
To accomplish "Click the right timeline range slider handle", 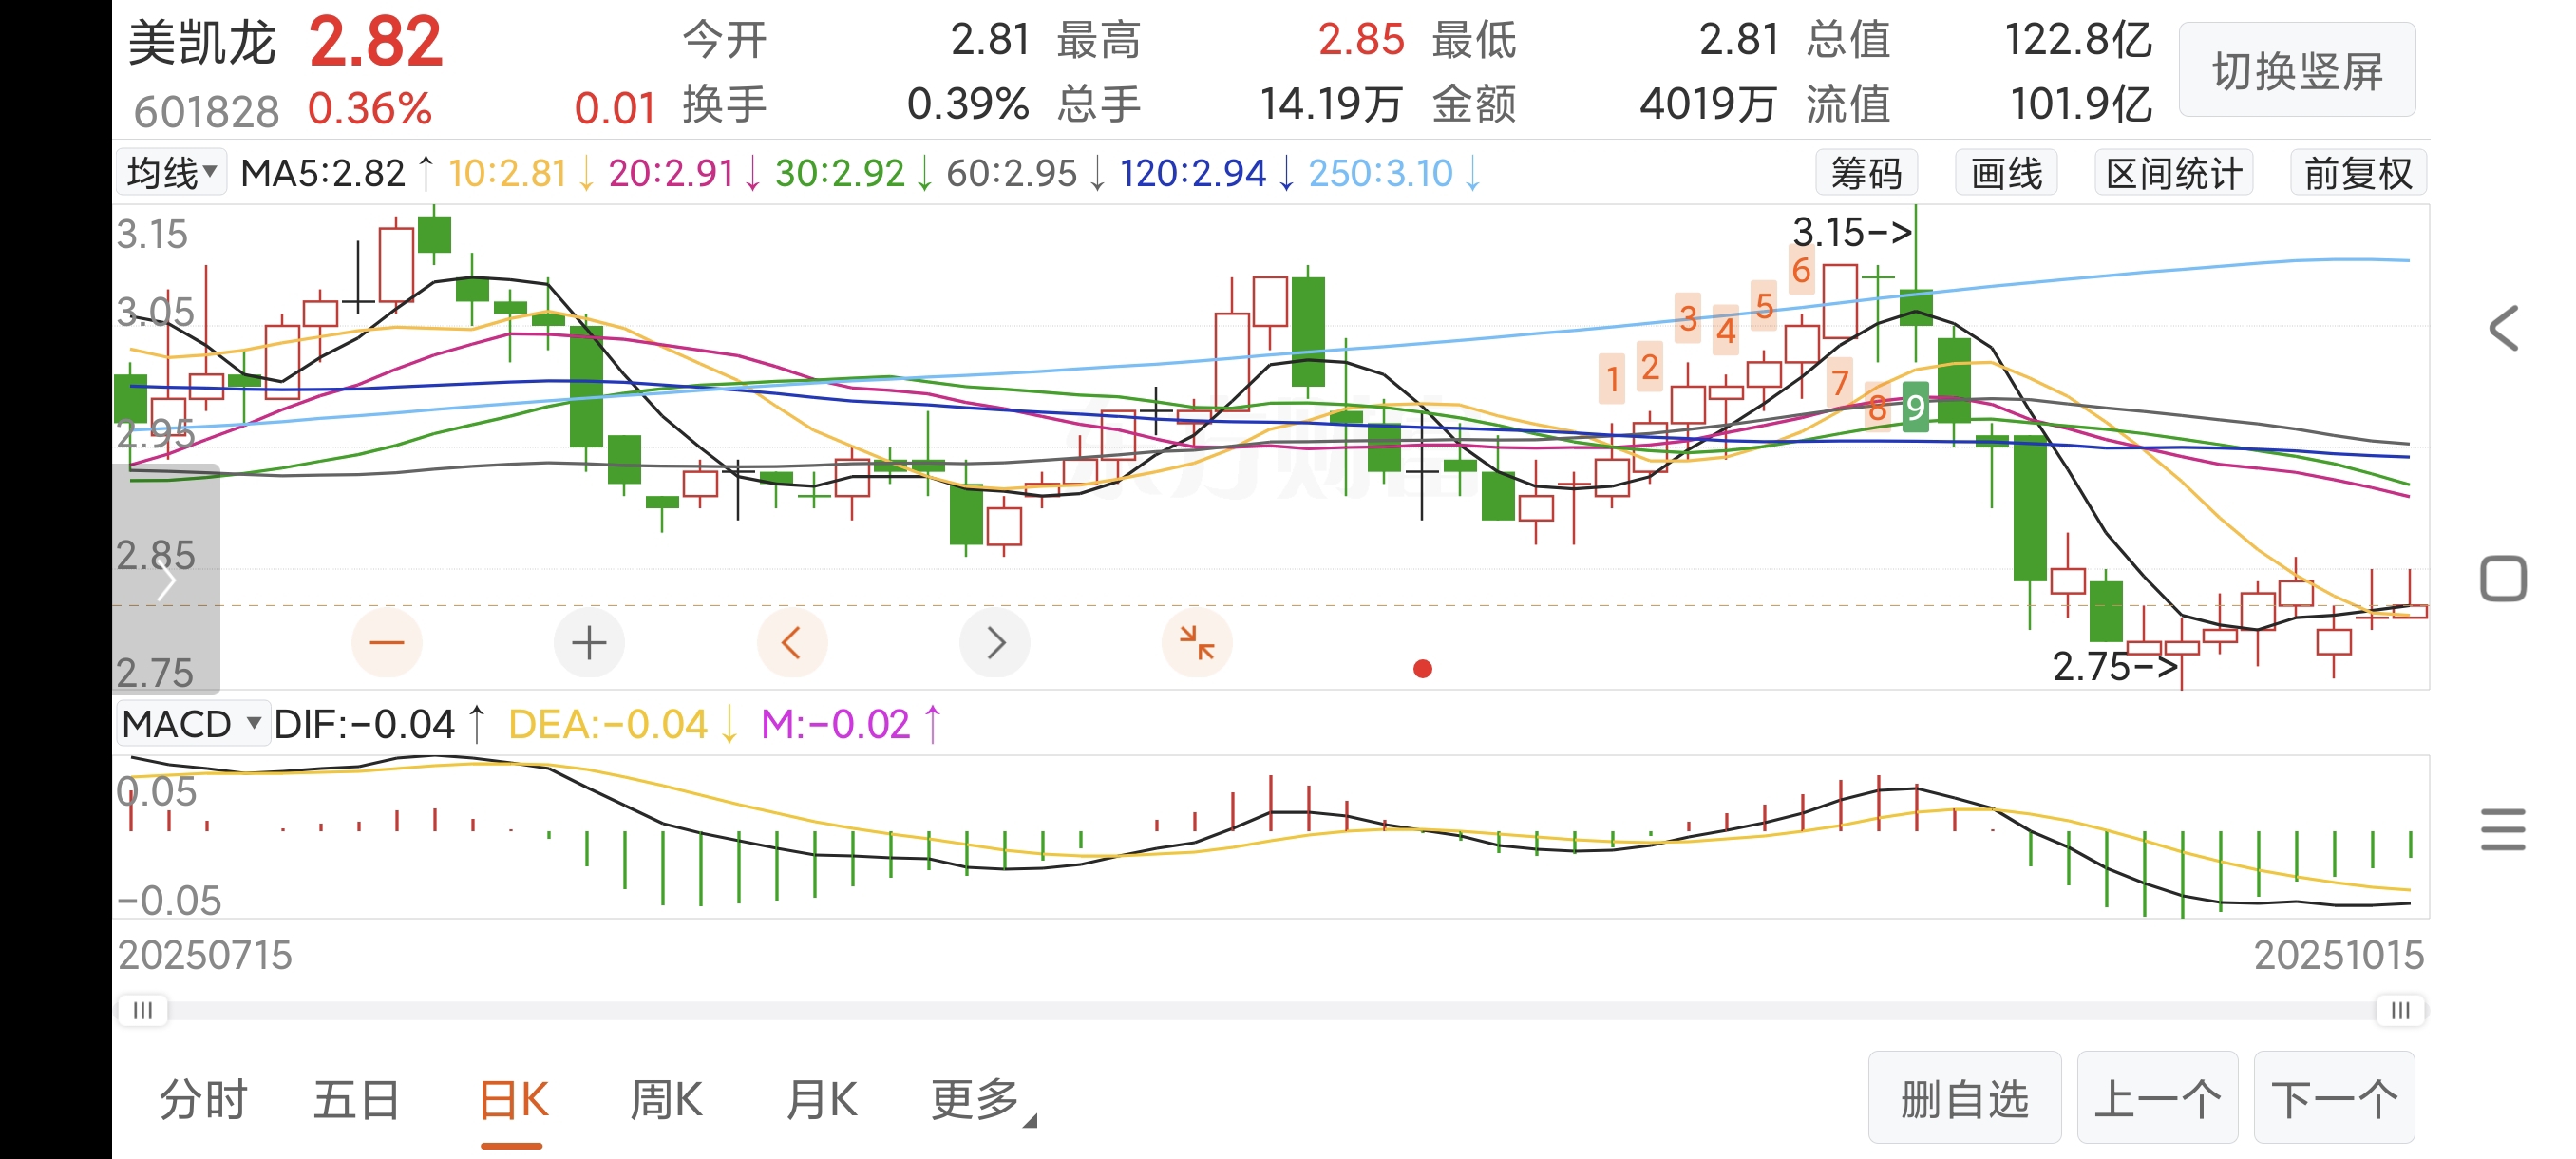I will click(x=2399, y=1010).
